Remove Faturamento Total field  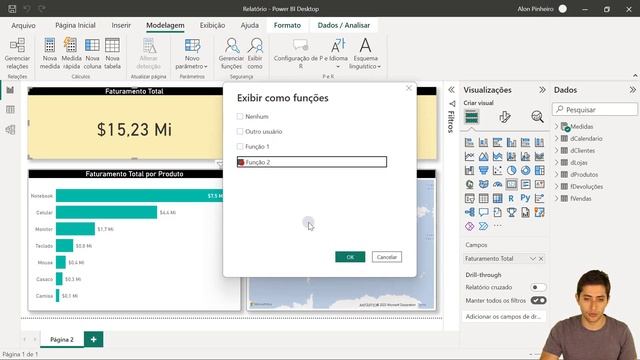541,258
